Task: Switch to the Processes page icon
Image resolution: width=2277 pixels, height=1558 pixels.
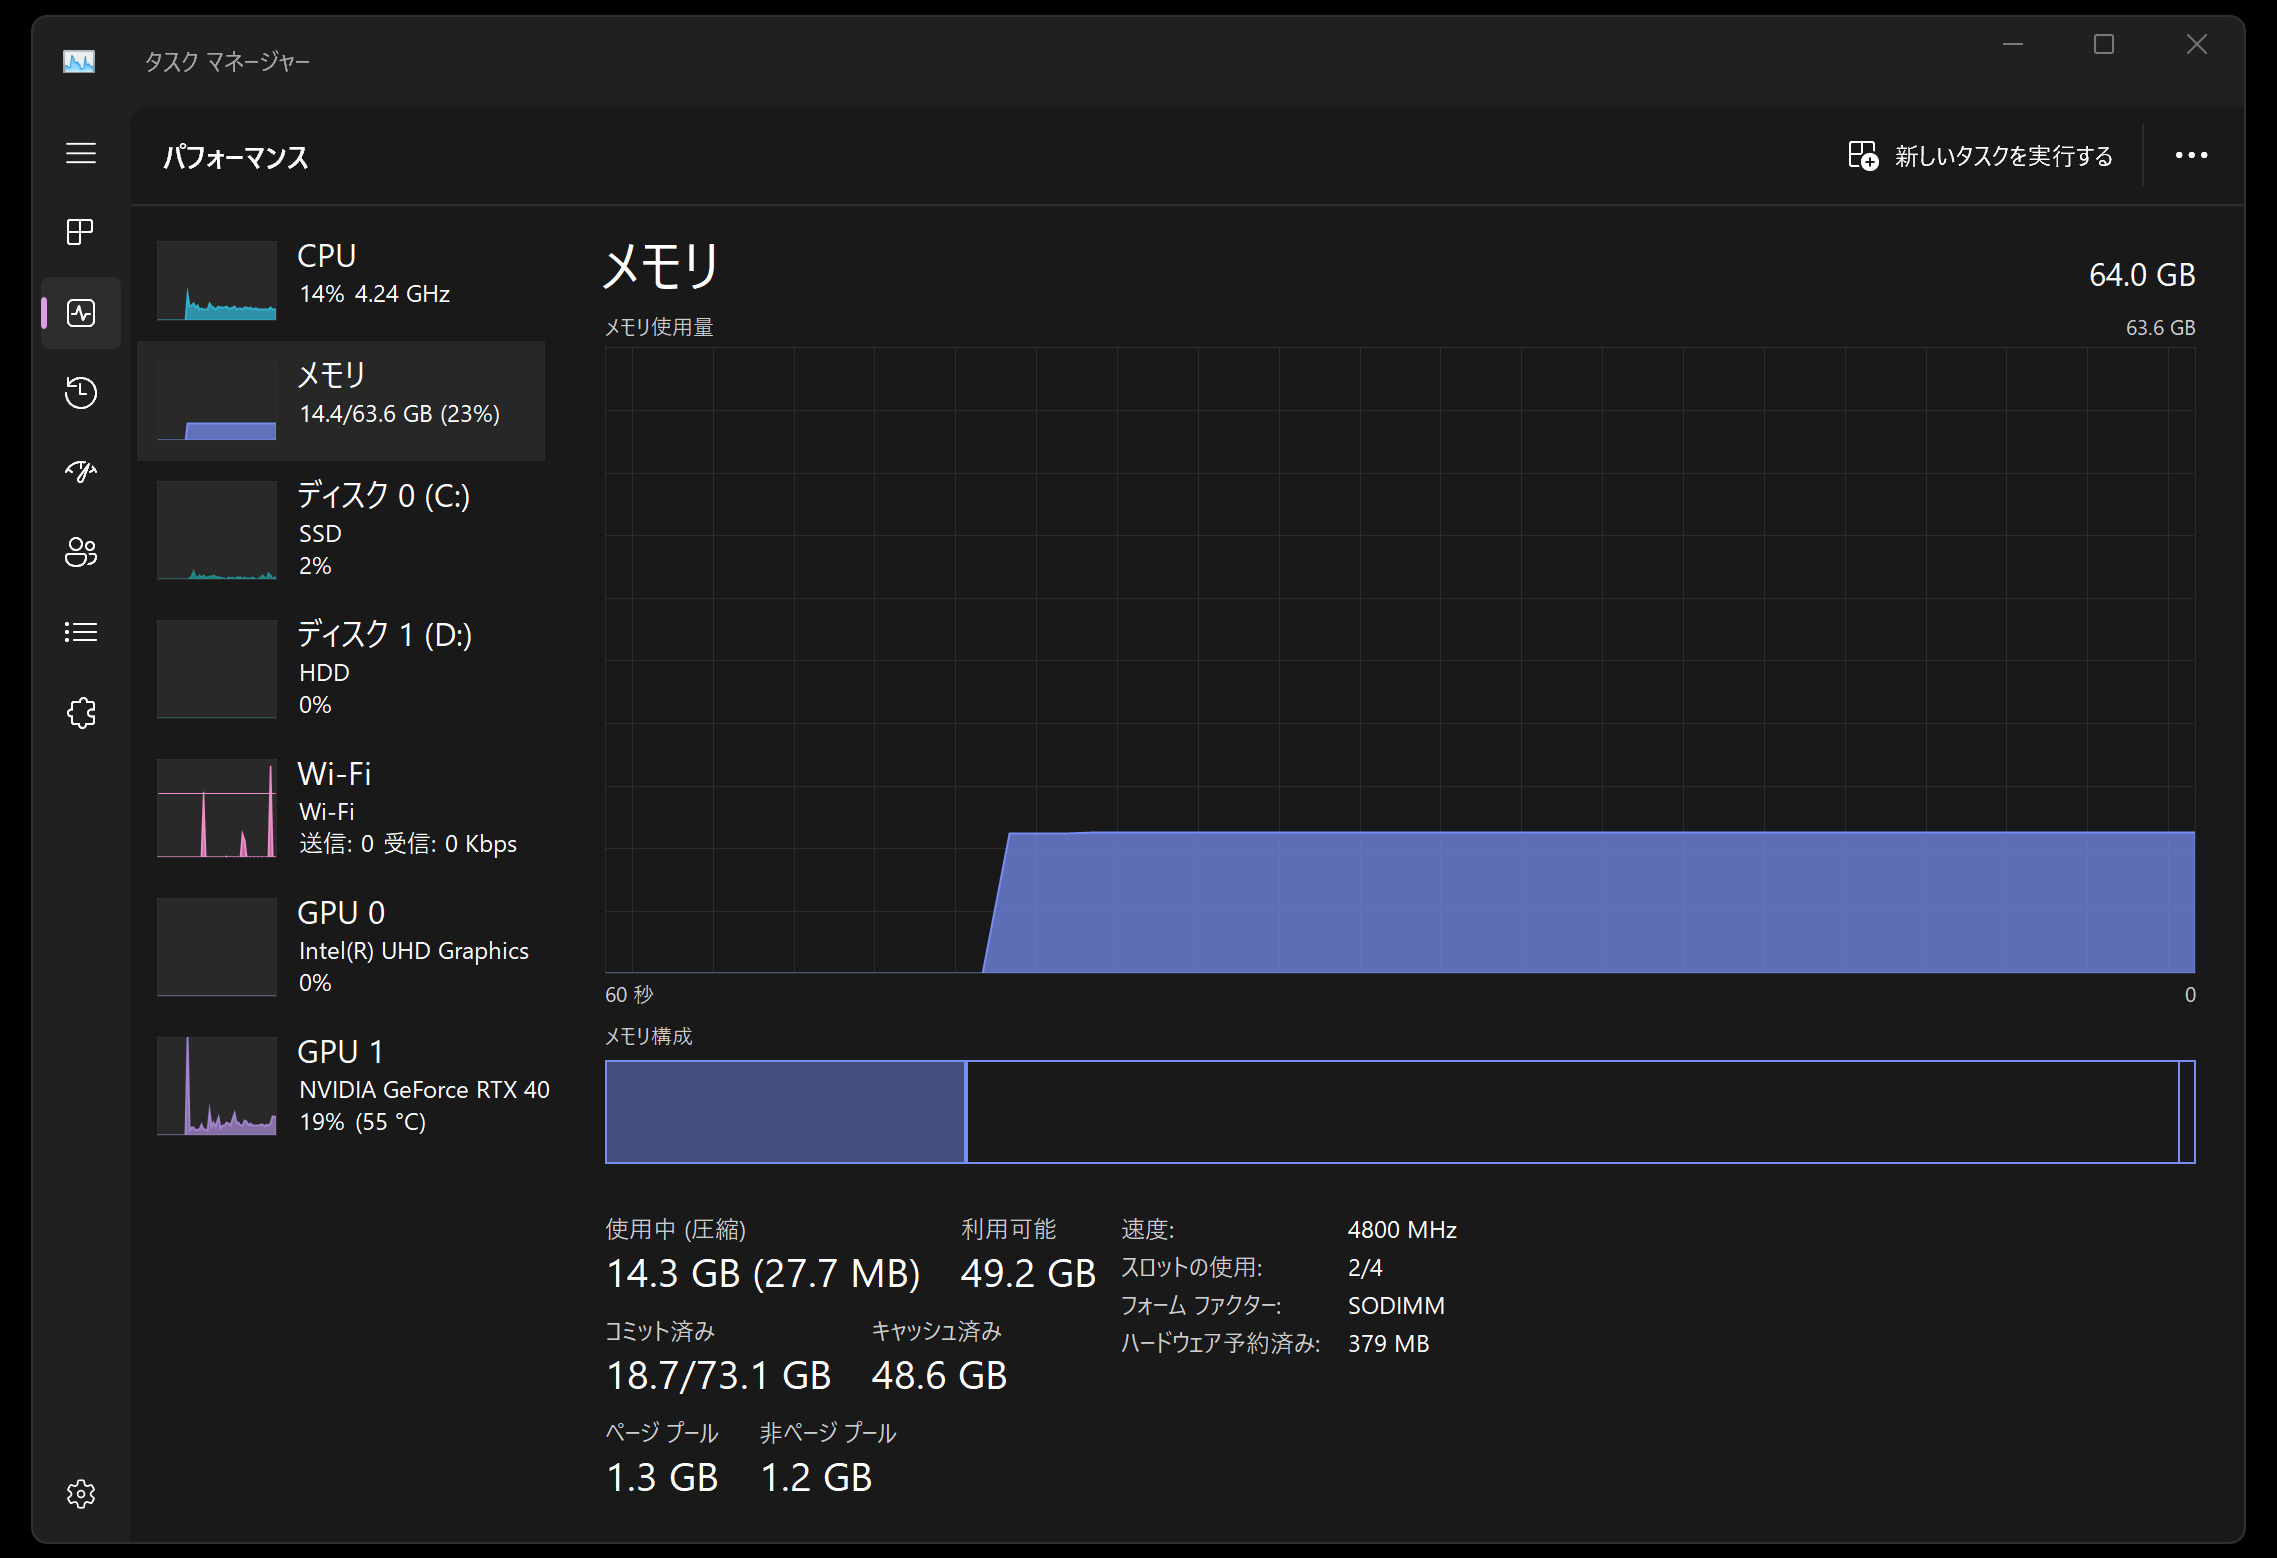Action: point(81,232)
